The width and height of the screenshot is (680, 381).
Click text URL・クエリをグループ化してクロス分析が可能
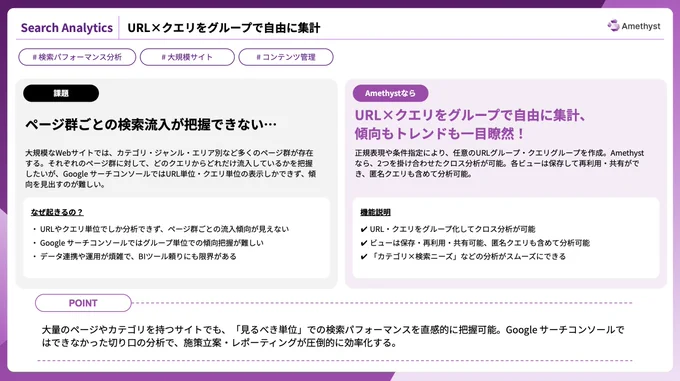[x=452, y=229]
